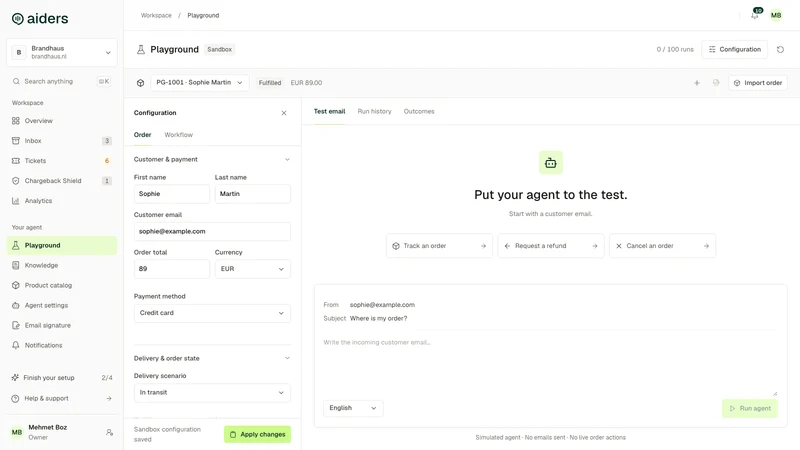Click Finish your setup item
This screenshot has height=450, width=800.
point(62,378)
